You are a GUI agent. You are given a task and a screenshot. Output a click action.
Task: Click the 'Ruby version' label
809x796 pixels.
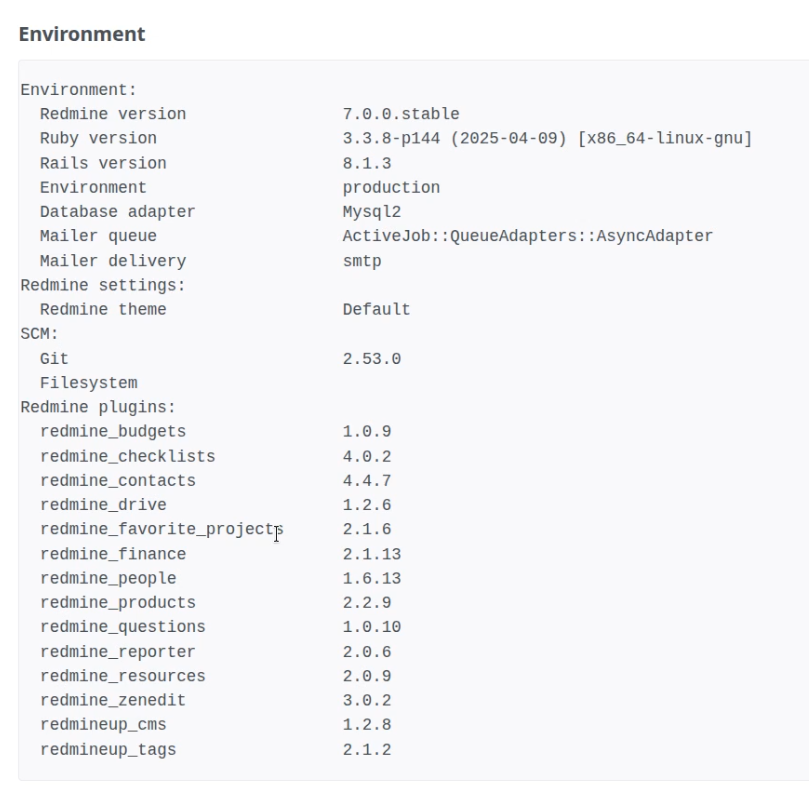(98, 138)
